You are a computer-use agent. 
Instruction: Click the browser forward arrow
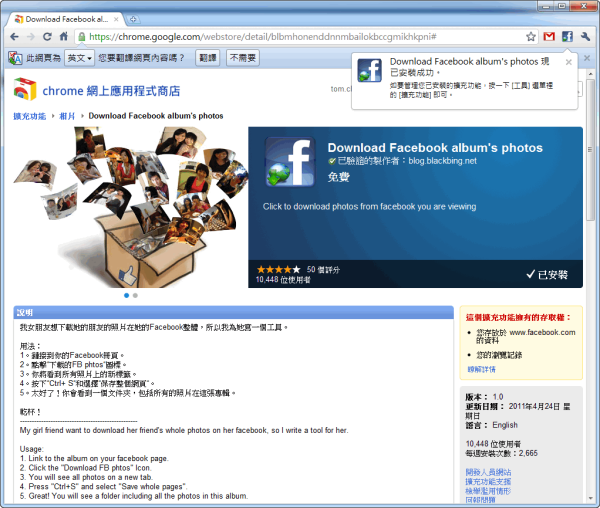31,37
